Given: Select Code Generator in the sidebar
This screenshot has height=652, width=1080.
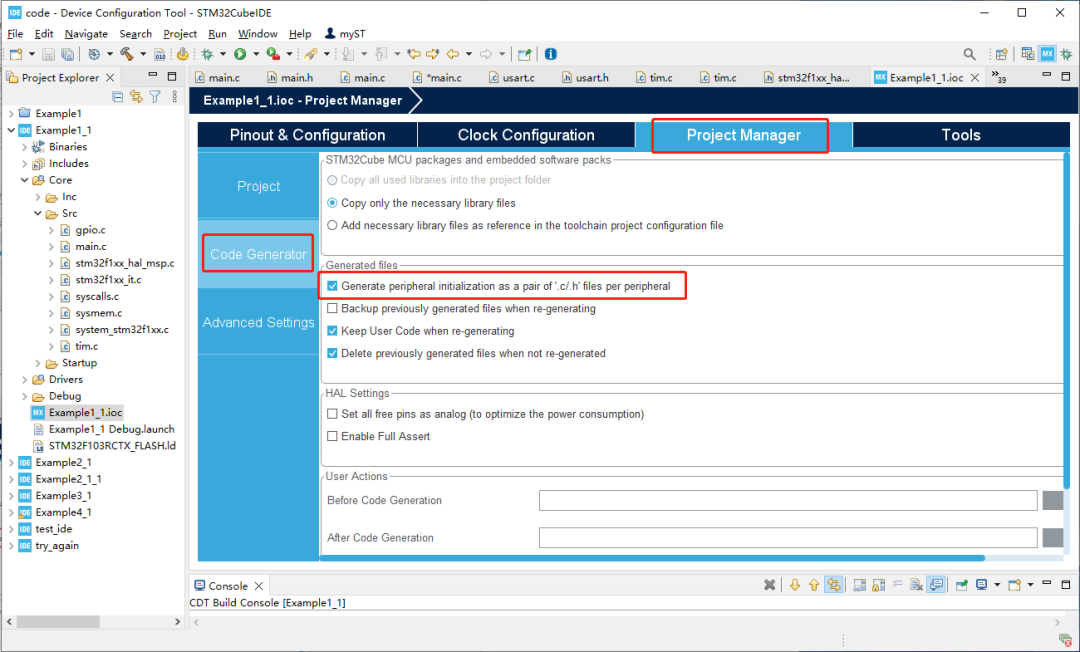Looking at the screenshot, I should pyautogui.click(x=258, y=254).
